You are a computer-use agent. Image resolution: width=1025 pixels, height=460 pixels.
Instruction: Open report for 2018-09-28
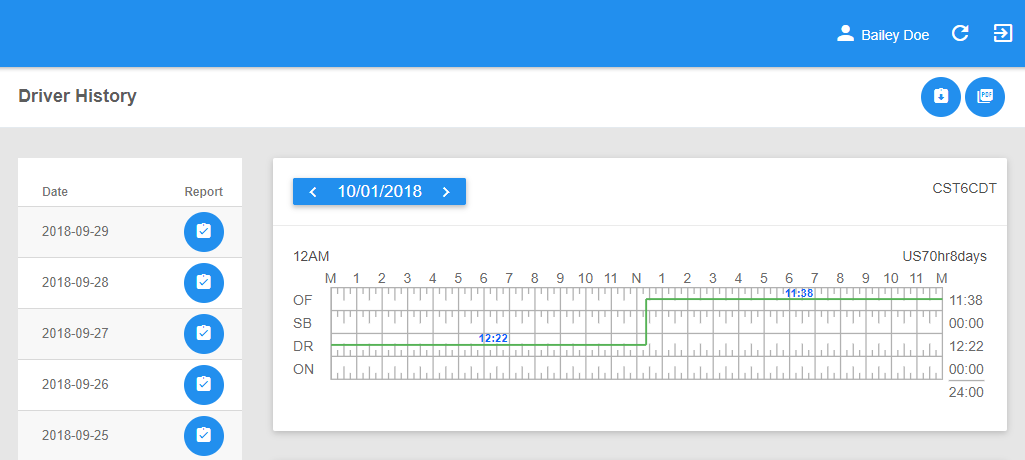[204, 282]
